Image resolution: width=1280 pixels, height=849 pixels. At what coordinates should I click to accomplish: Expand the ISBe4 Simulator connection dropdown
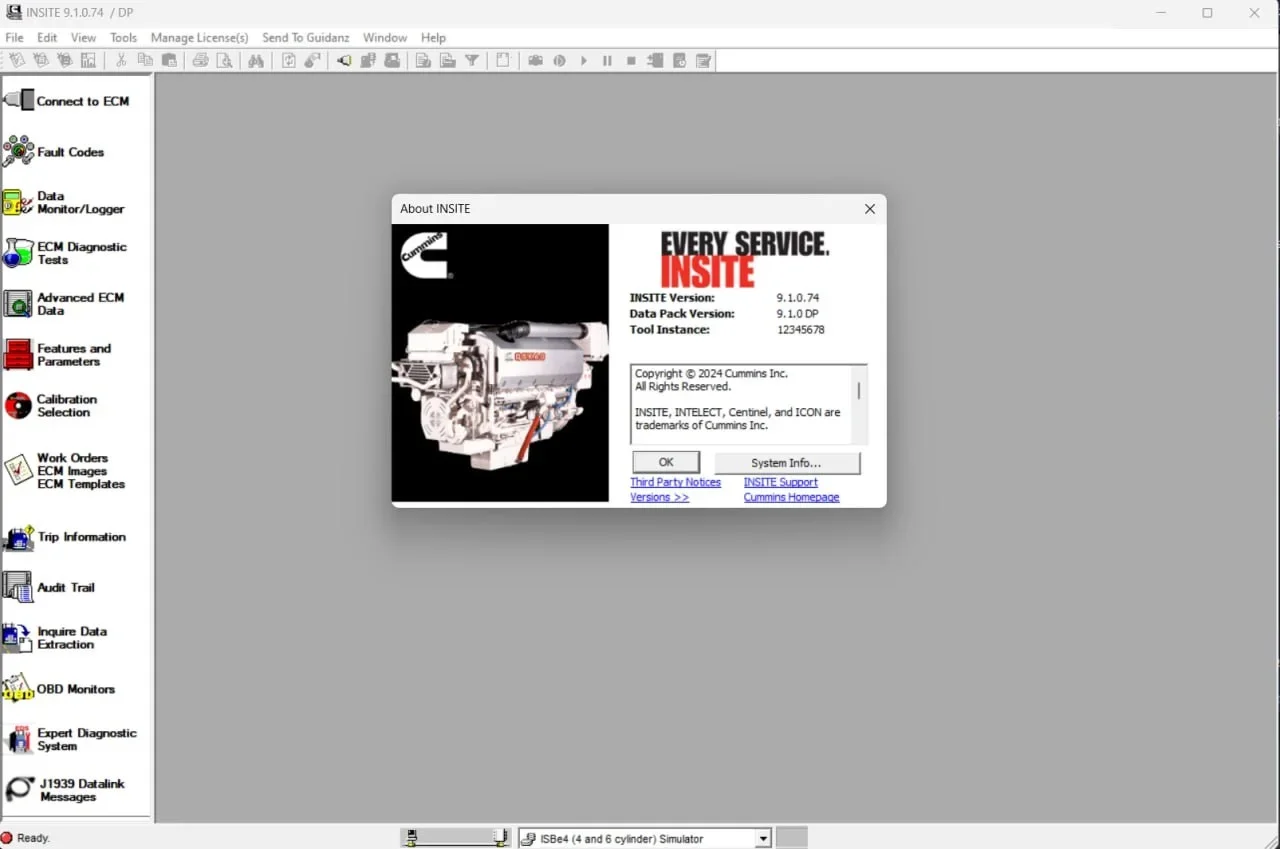763,839
